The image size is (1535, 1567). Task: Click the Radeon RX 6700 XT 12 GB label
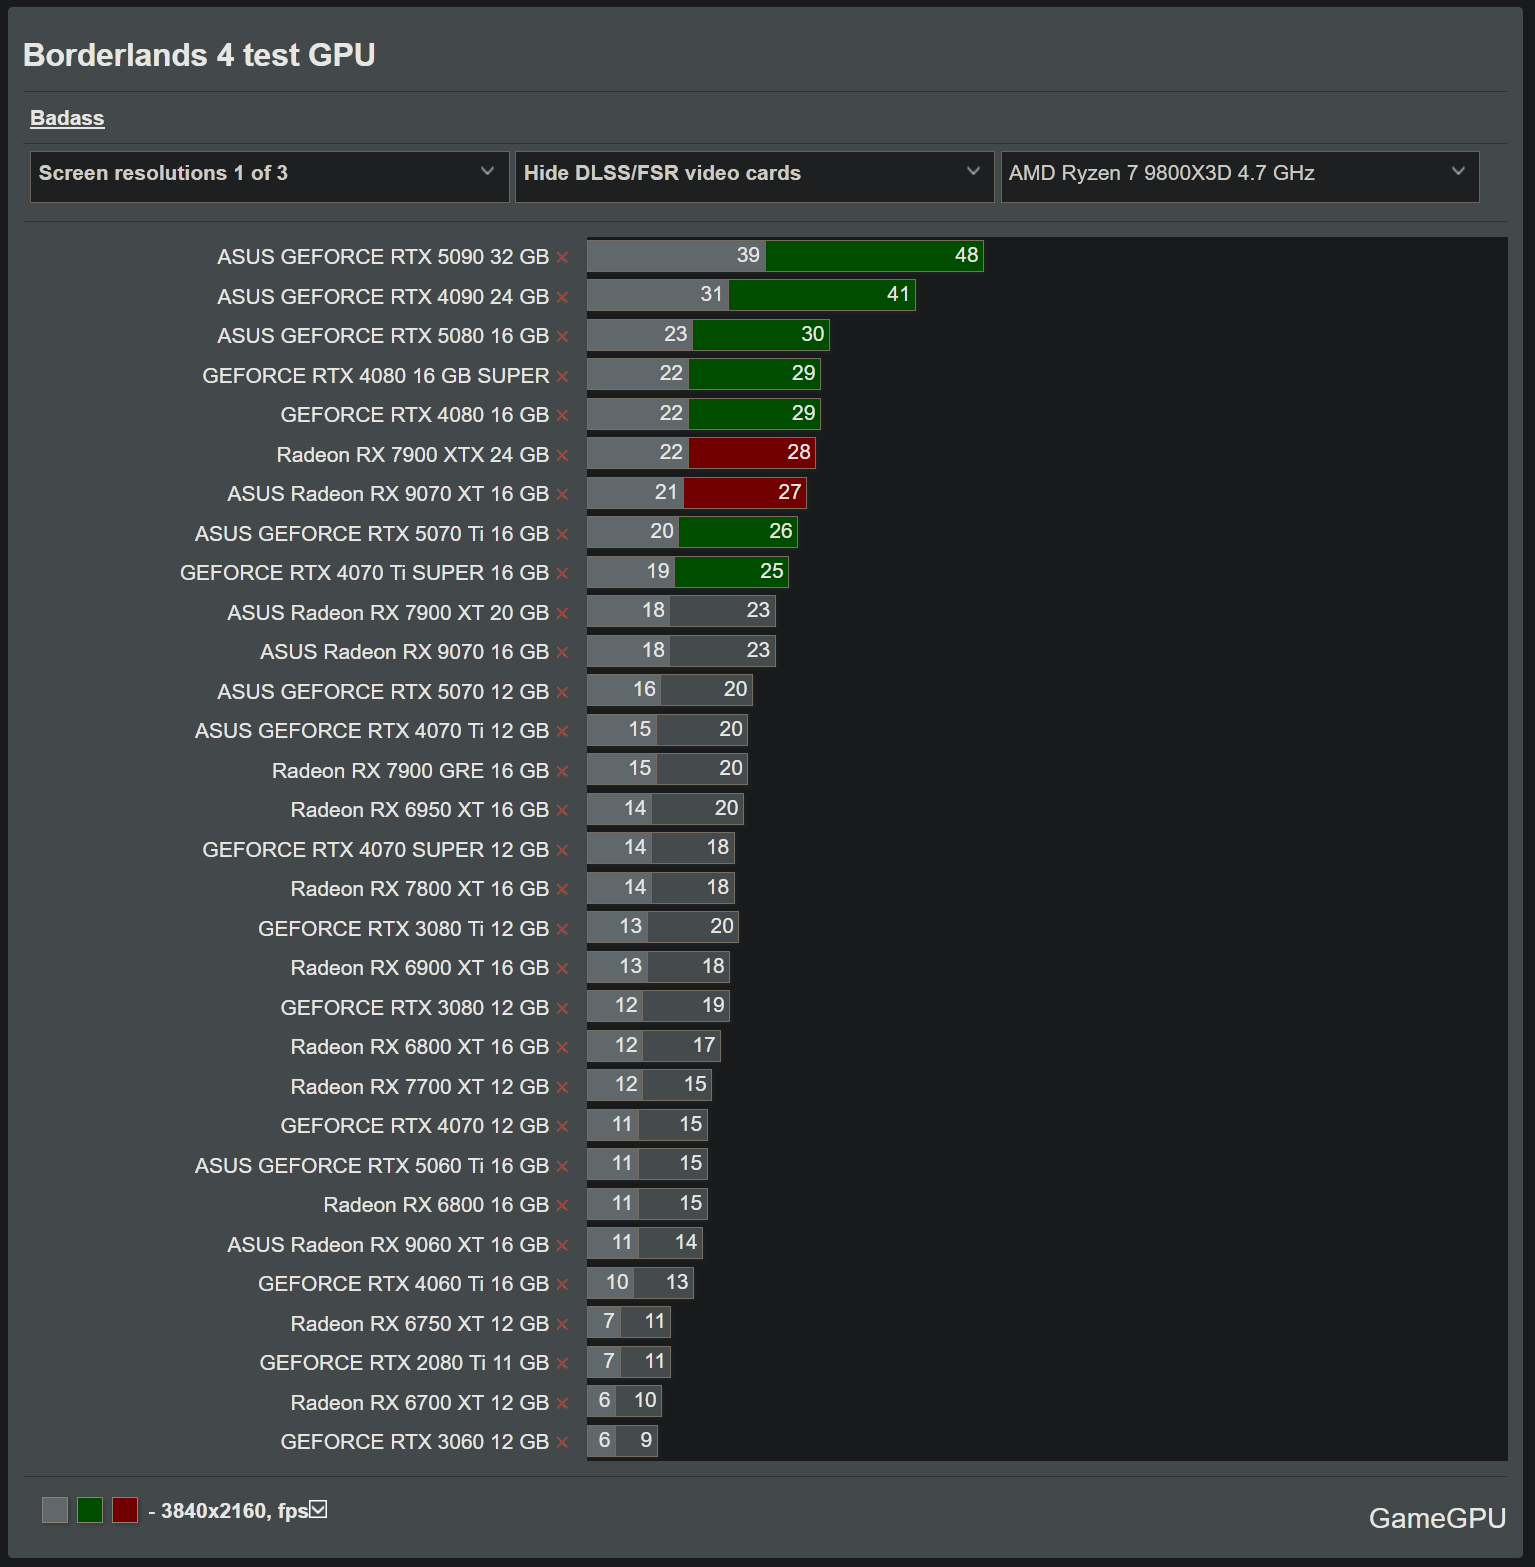tap(420, 1403)
